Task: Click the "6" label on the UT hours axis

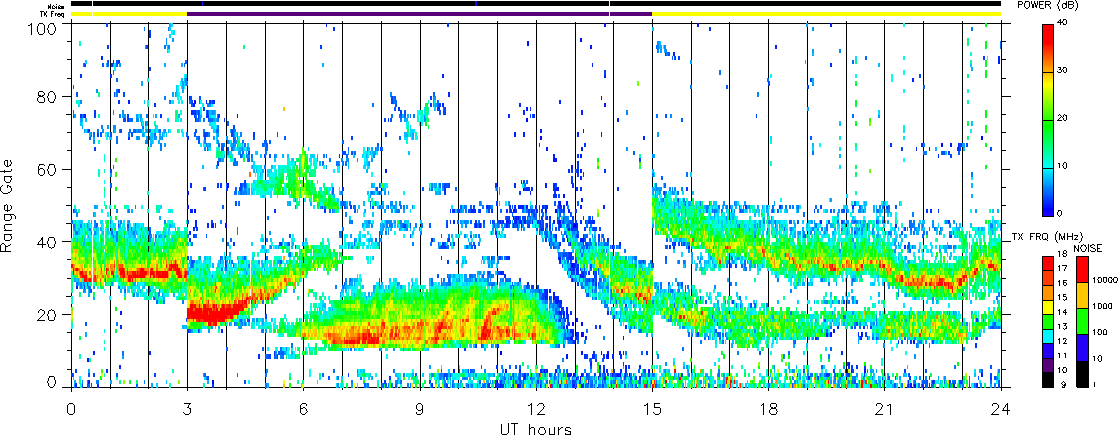Action: coord(304,409)
